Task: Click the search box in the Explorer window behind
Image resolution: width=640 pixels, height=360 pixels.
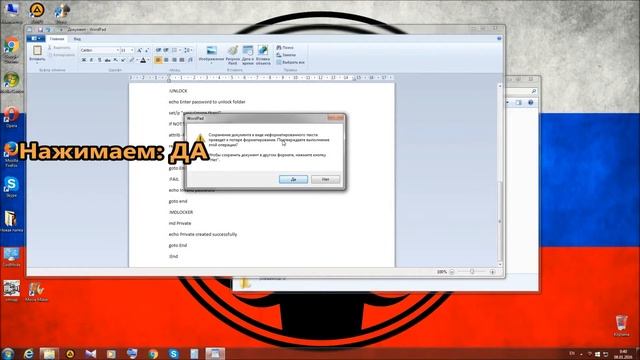Action: tap(522, 91)
